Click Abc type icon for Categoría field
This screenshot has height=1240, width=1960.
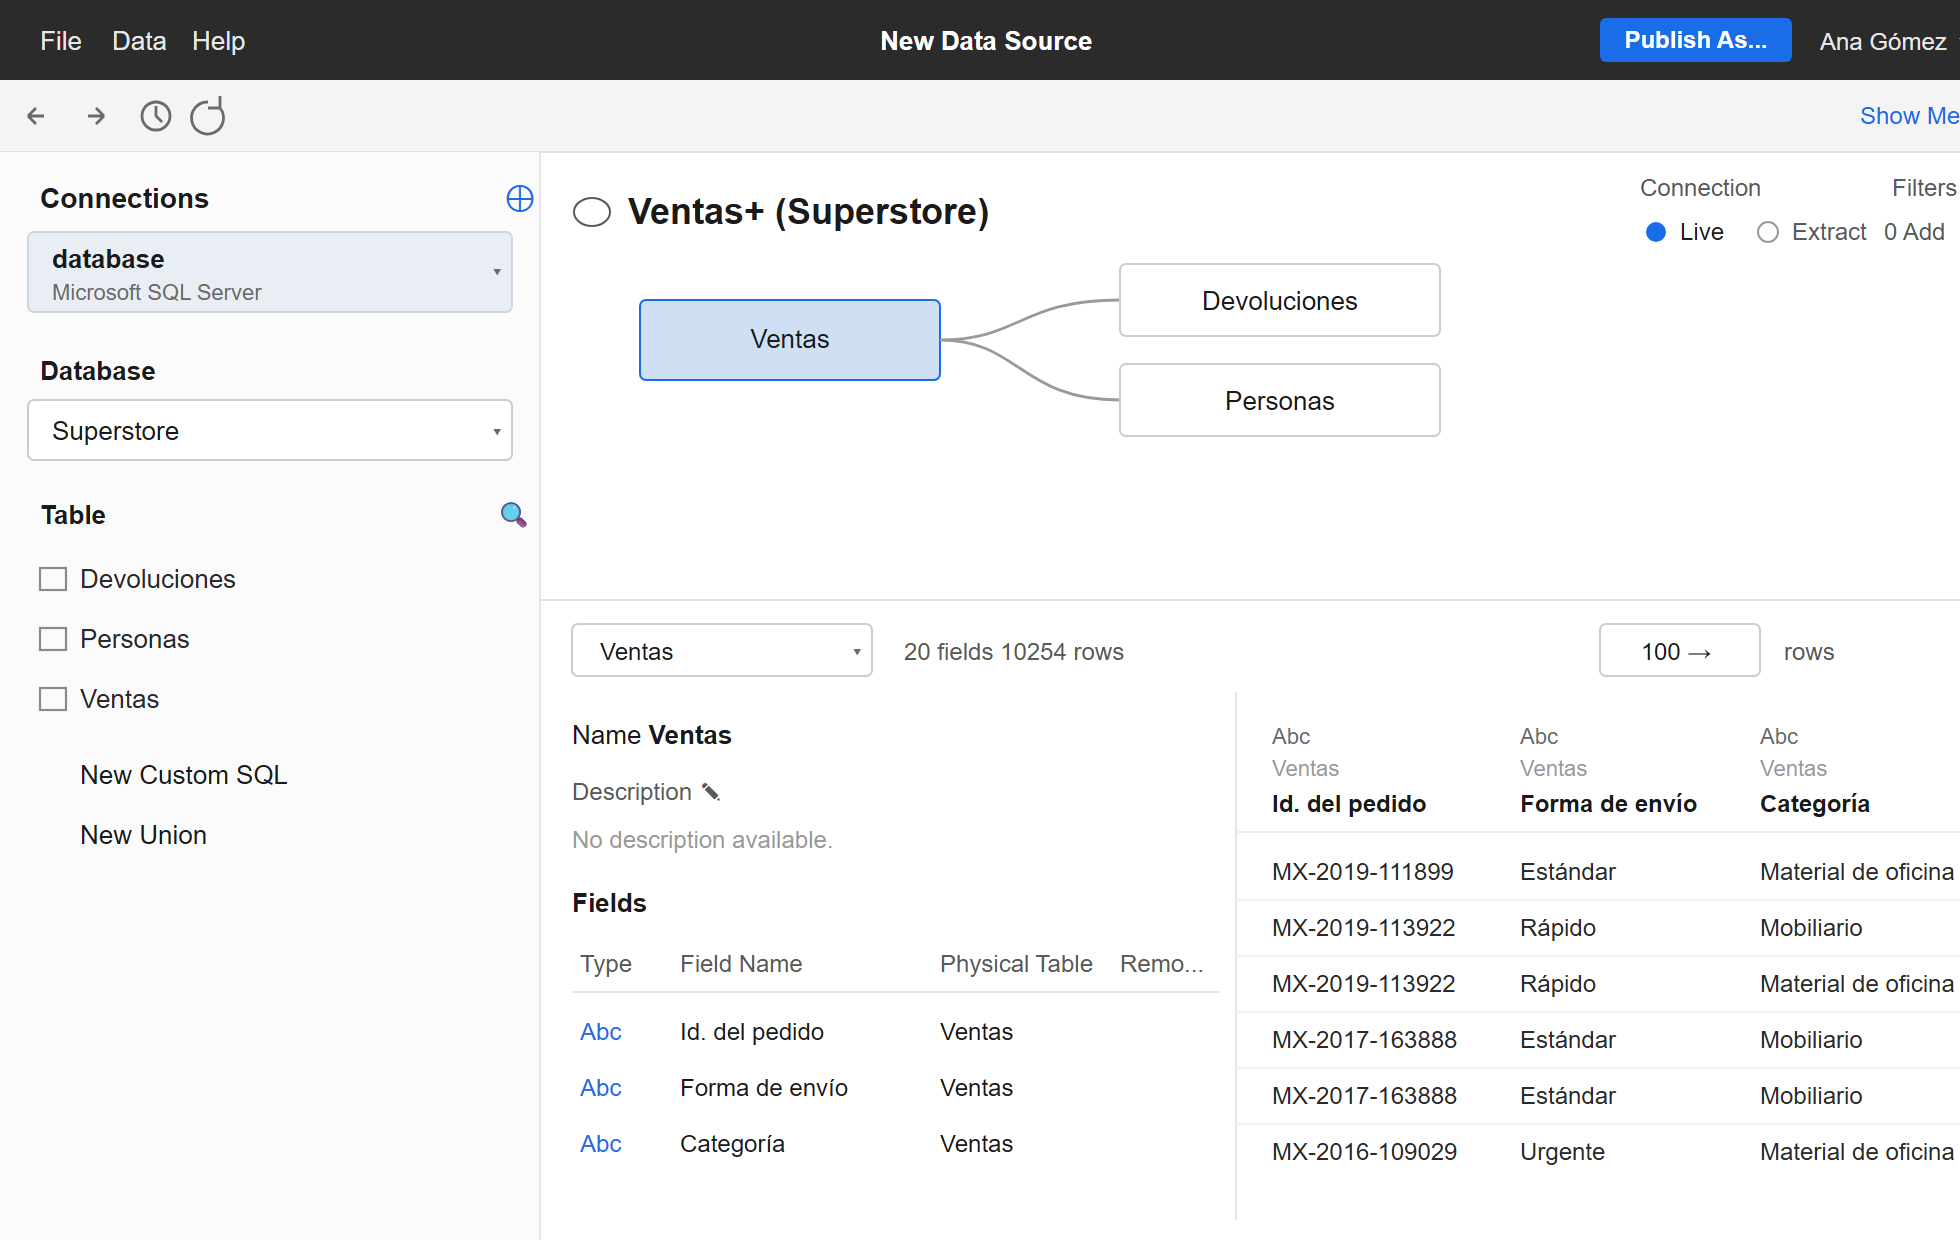pyautogui.click(x=601, y=1144)
